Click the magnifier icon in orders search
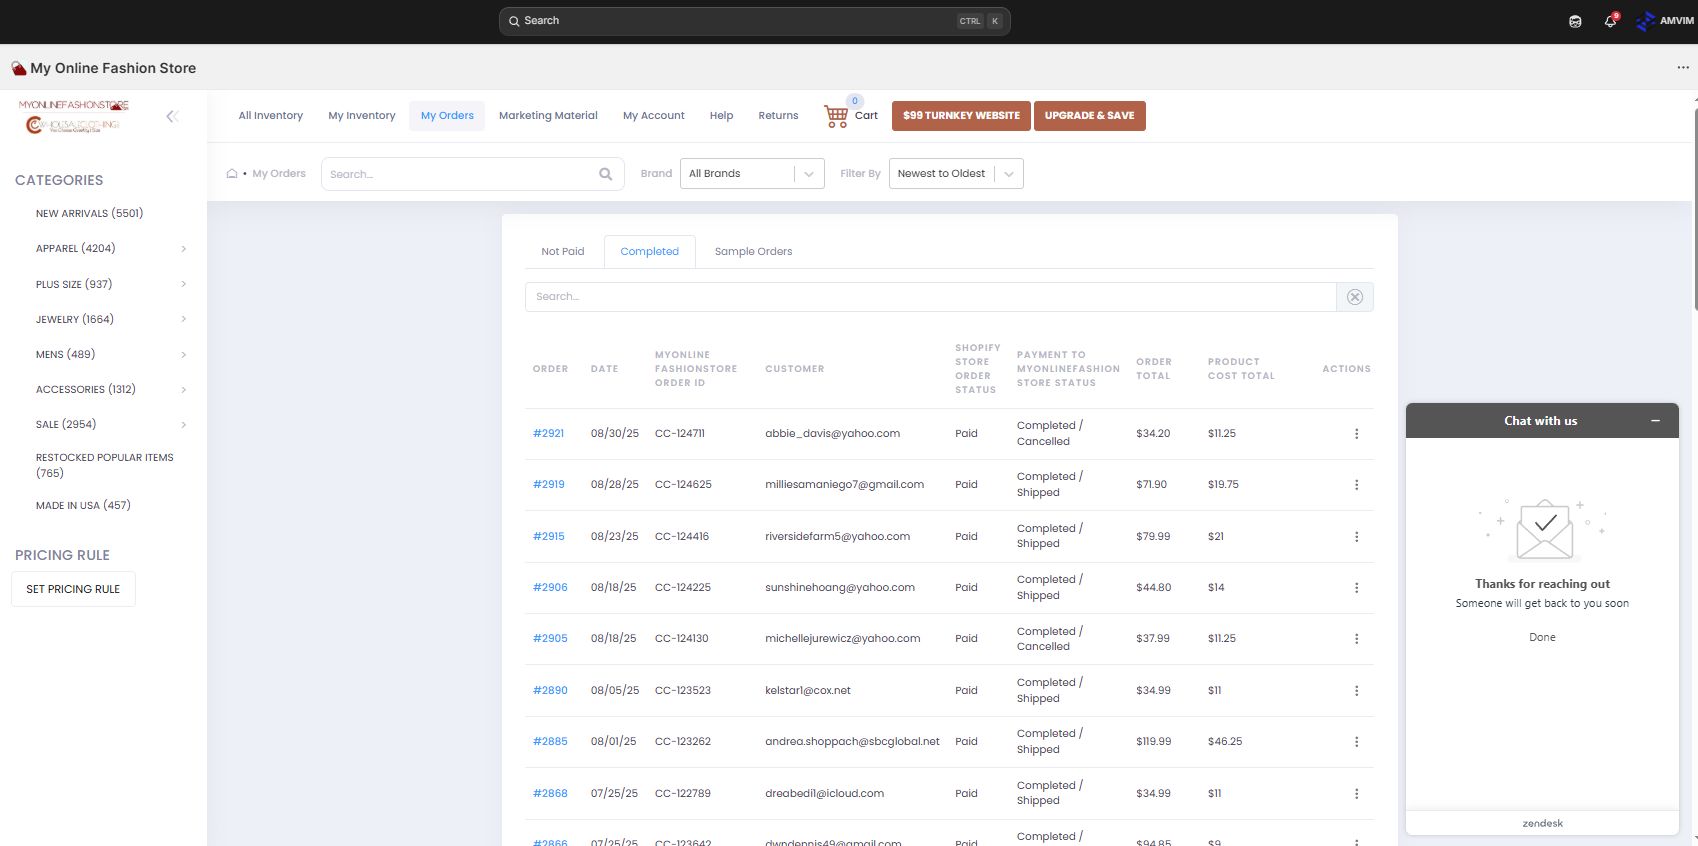This screenshot has width=1698, height=846. pyautogui.click(x=605, y=174)
